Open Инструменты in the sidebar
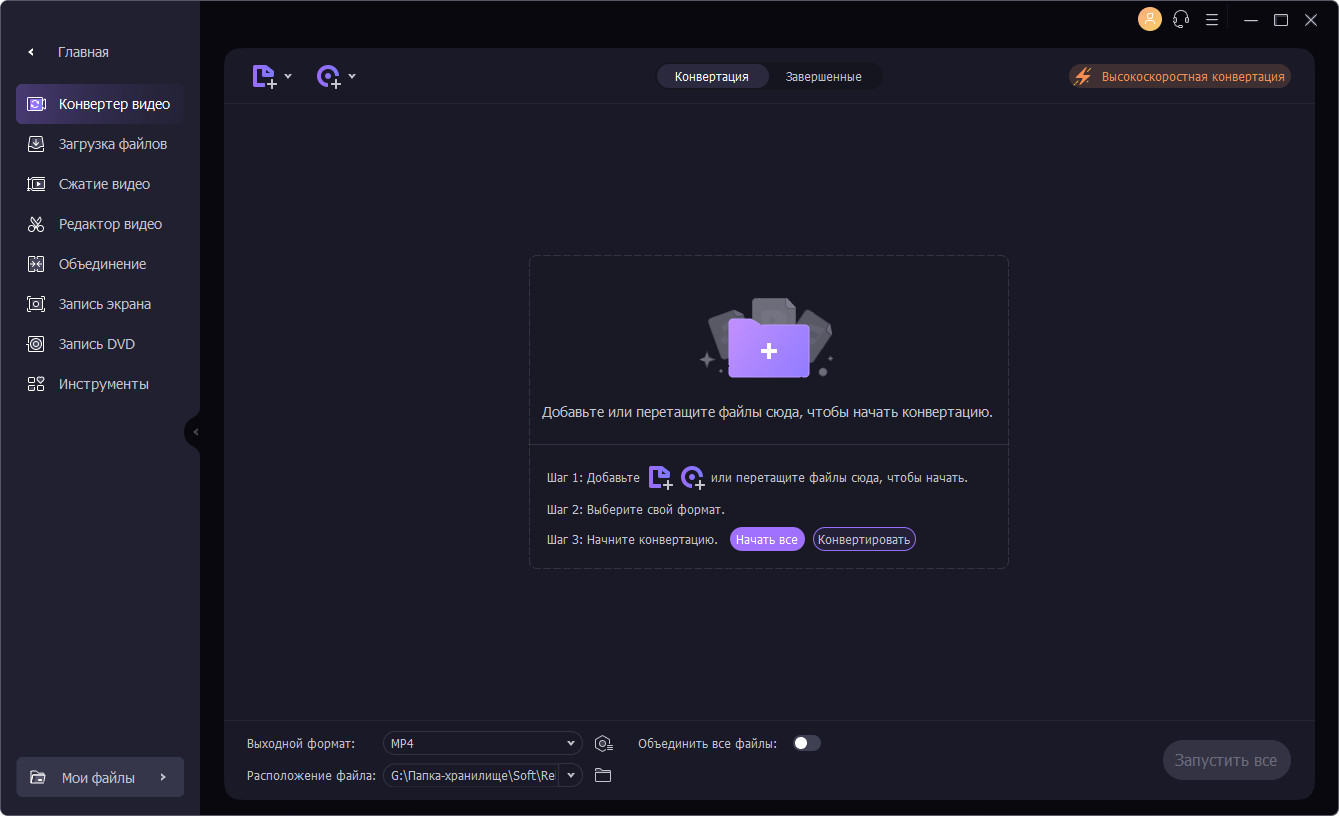Image resolution: width=1339 pixels, height=816 pixels. 100,384
